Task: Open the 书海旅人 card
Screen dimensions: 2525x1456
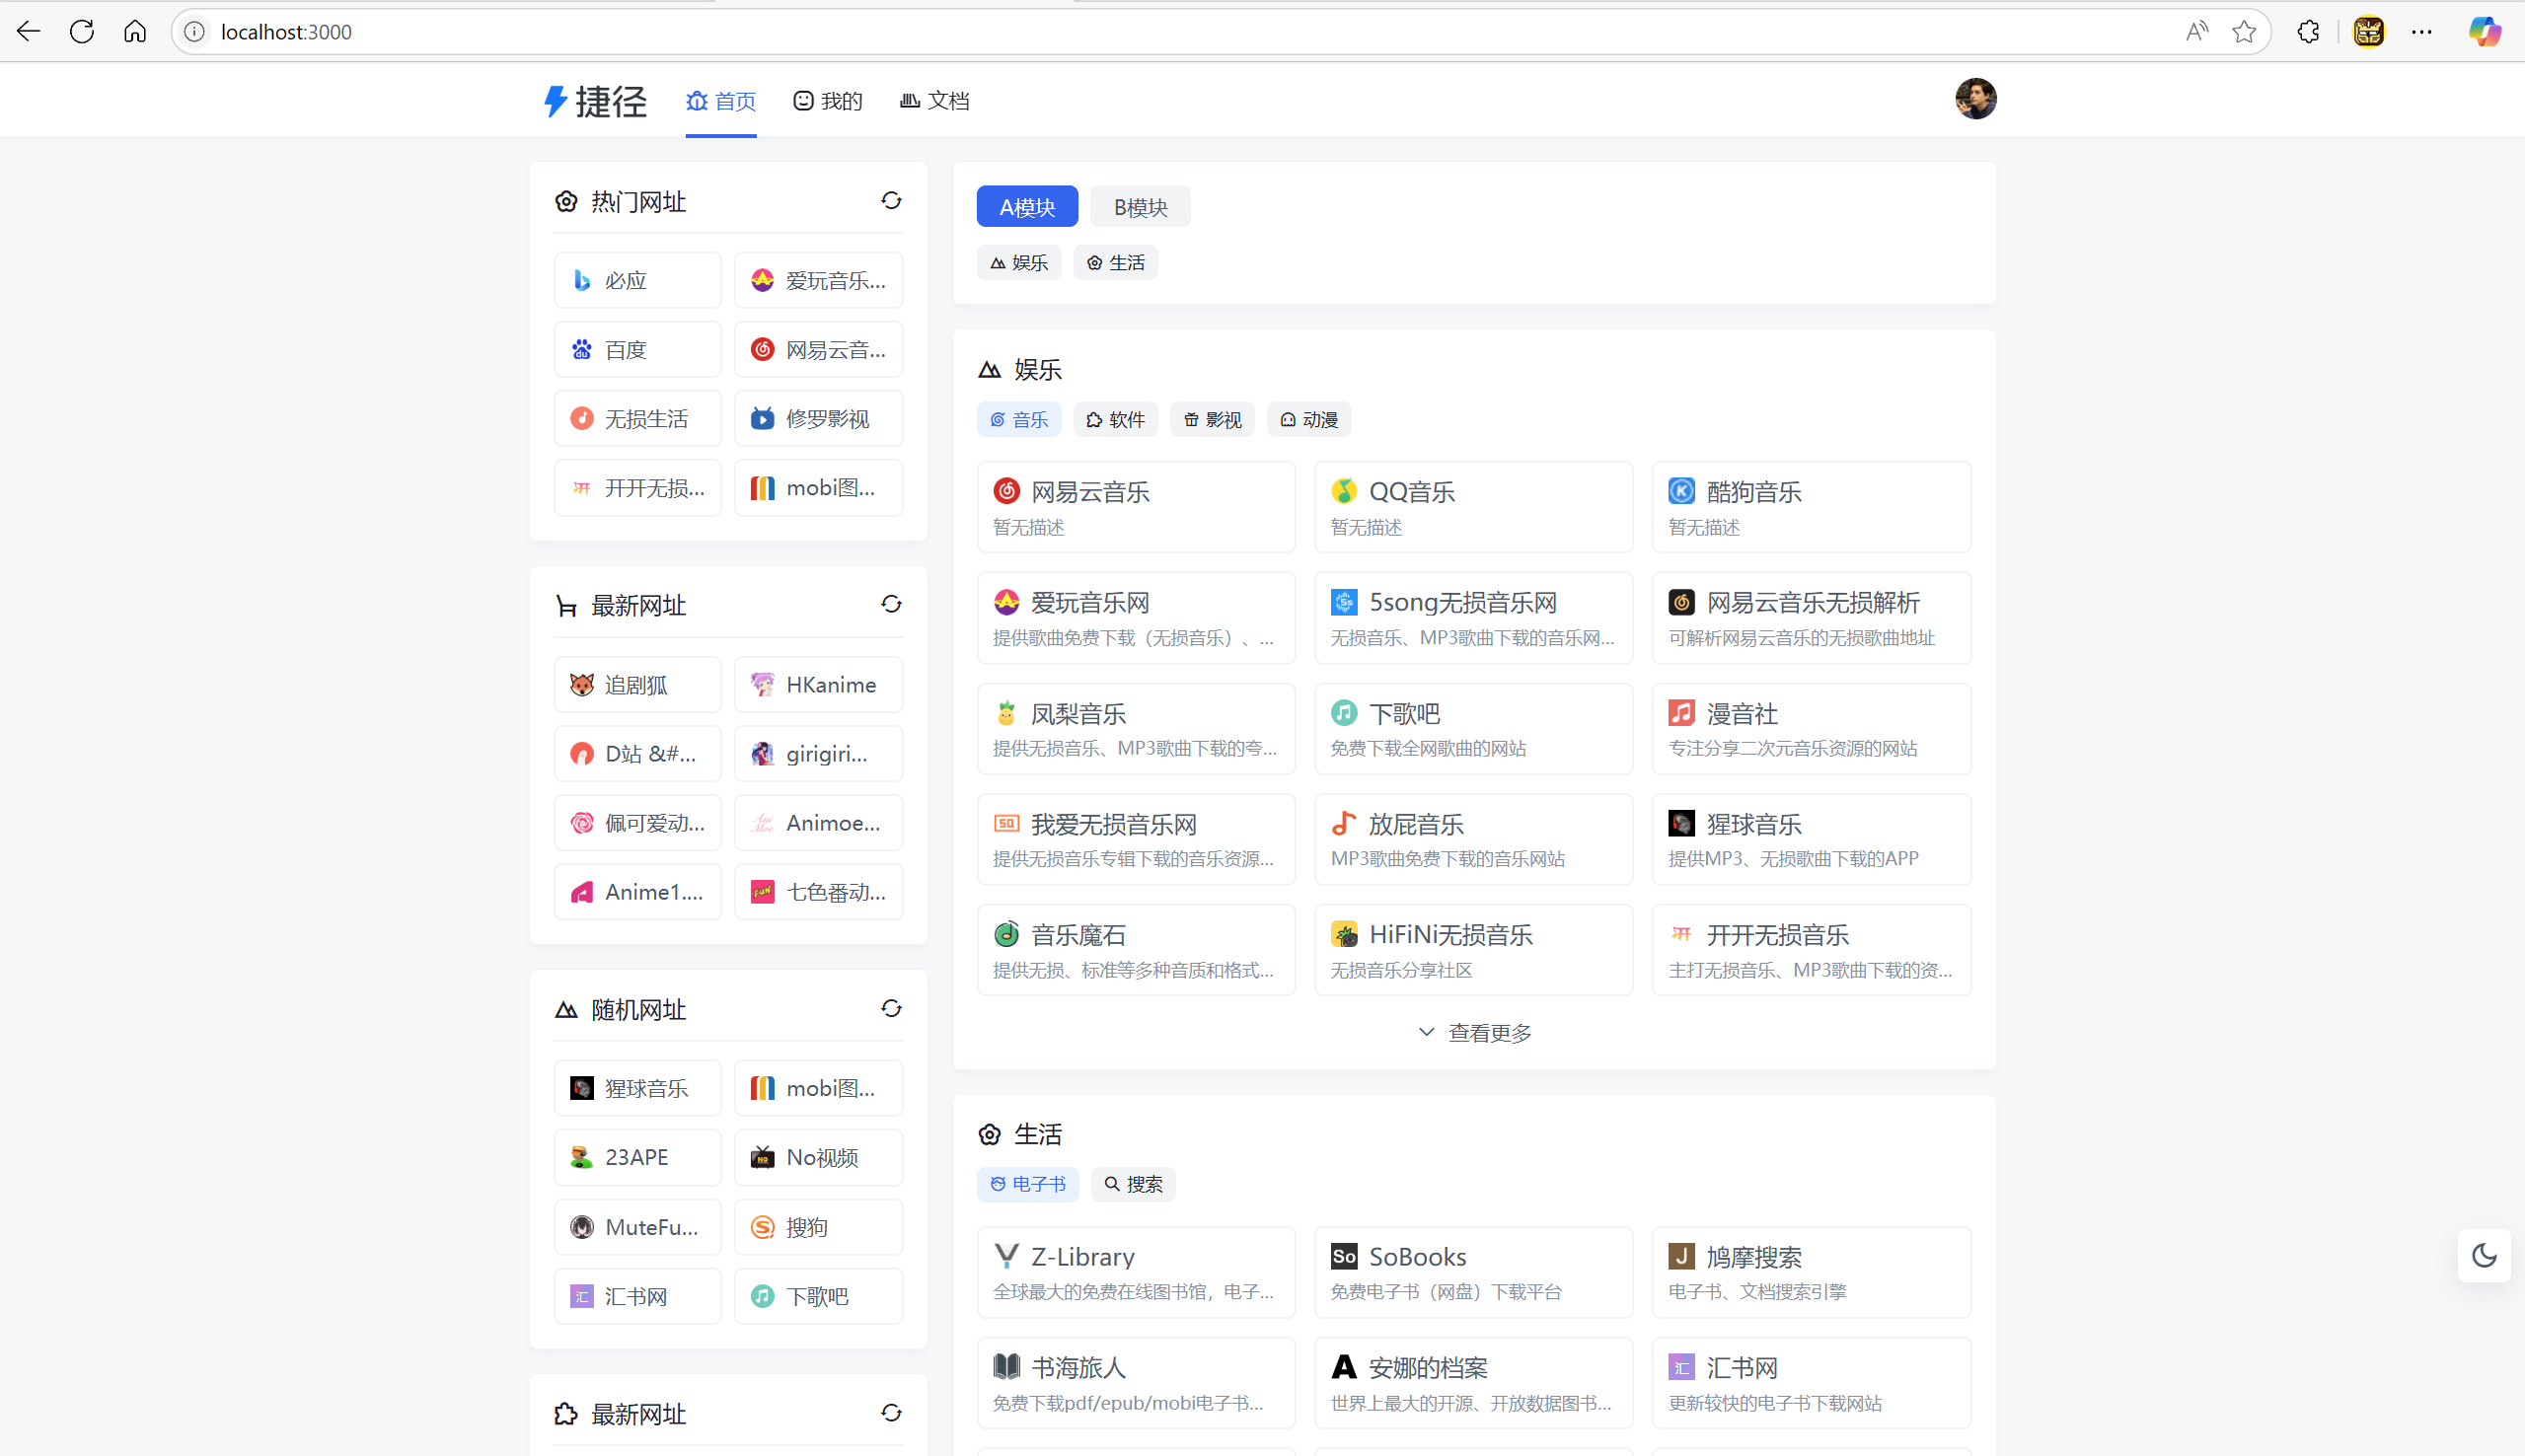Action: pos(1136,1384)
